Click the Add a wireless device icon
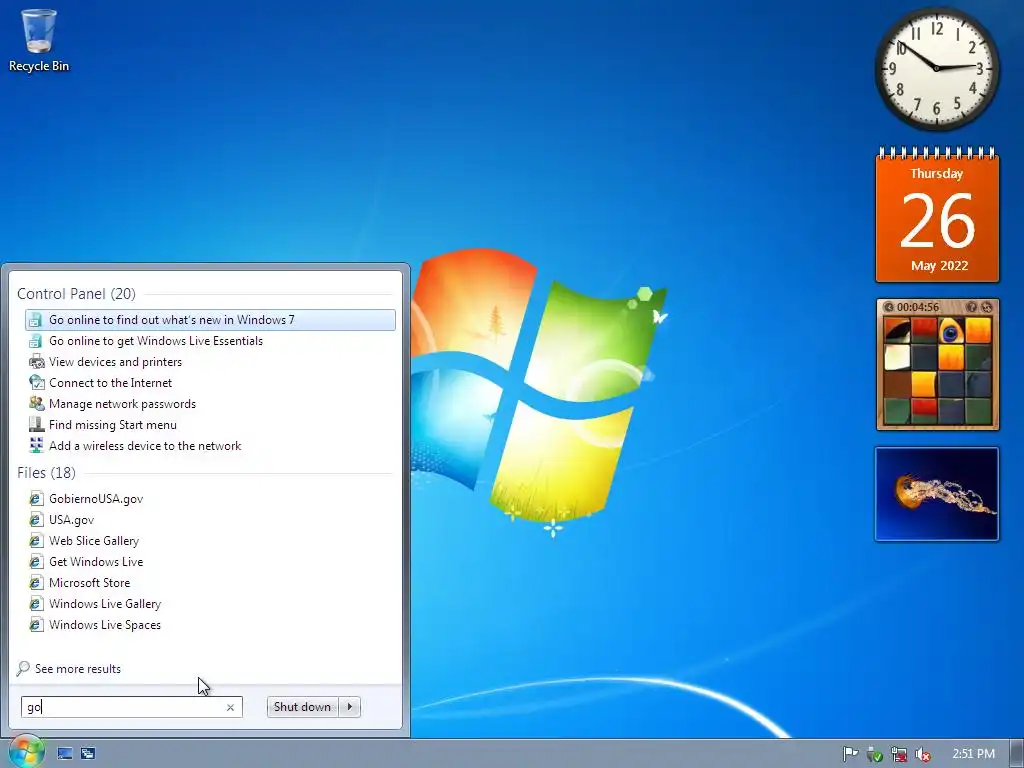 (x=37, y=445)
